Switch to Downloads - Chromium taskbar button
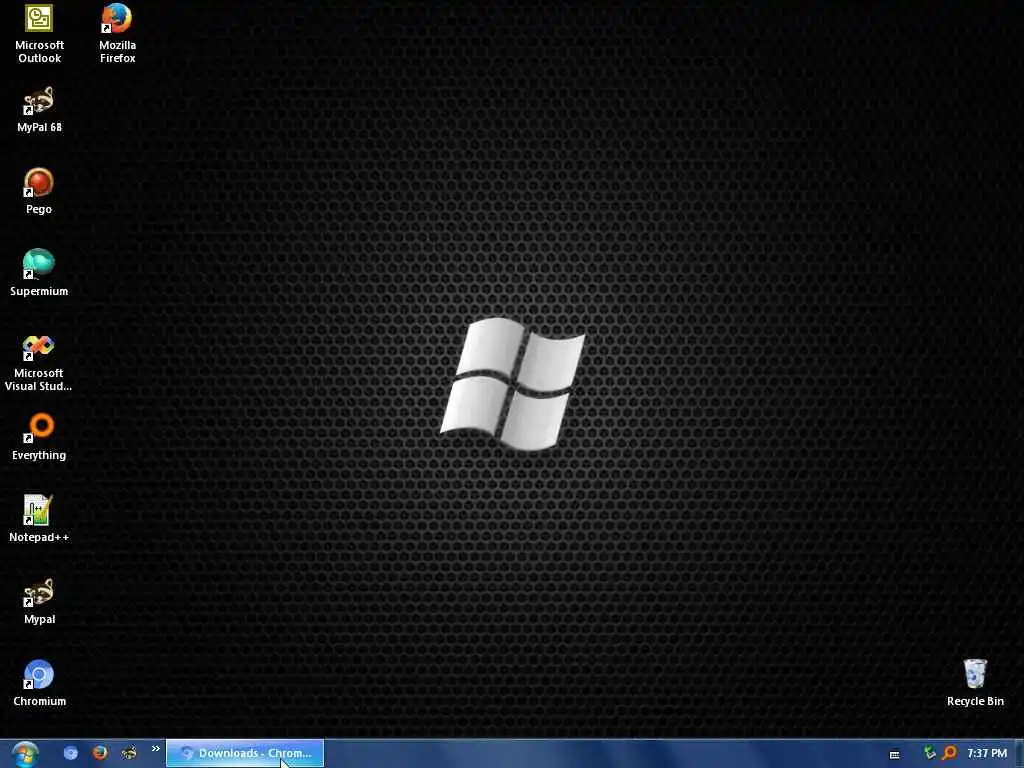This screenshot has width=1024, height=768. (x=245, y=753)
